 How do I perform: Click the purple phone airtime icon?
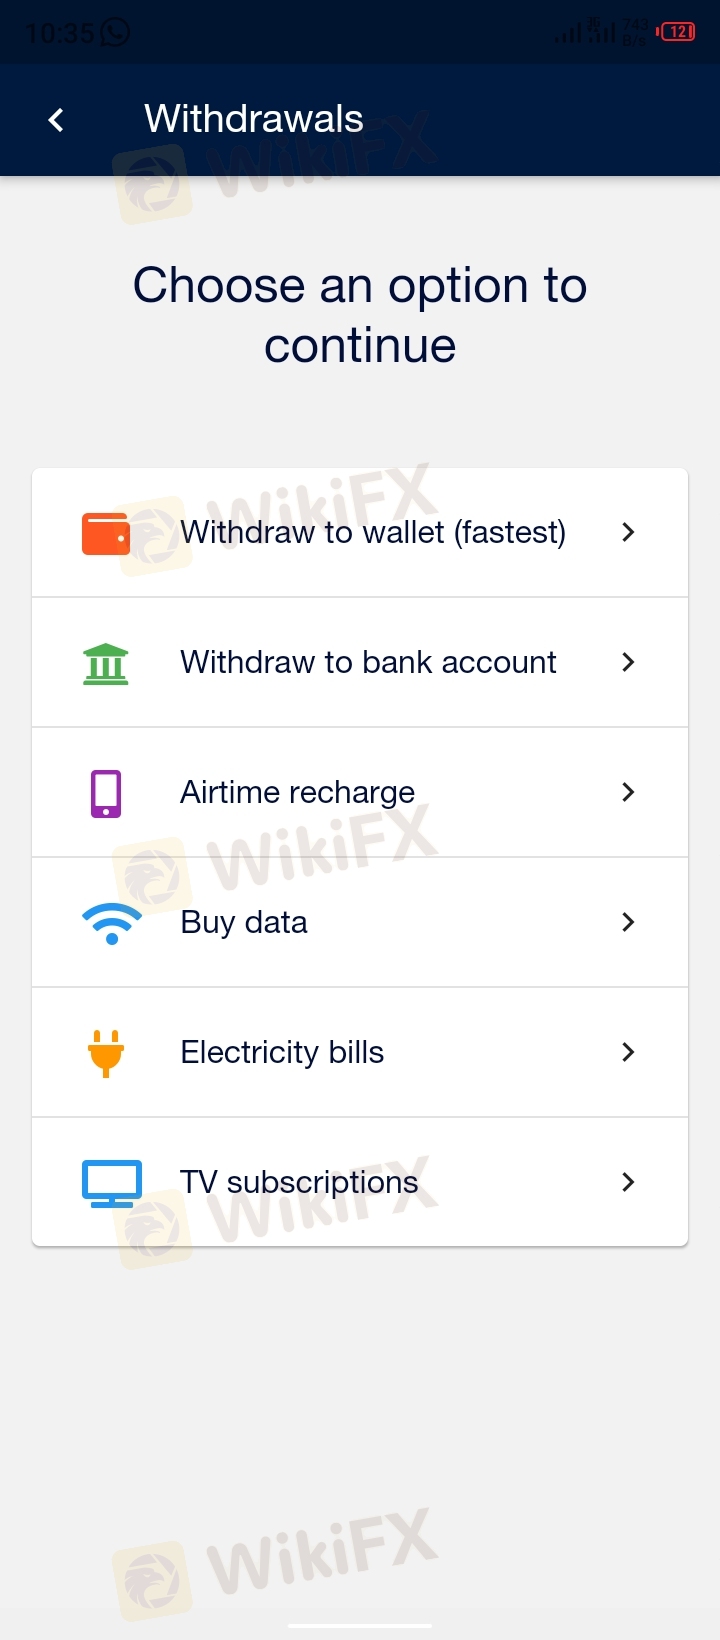coord(106,793)
